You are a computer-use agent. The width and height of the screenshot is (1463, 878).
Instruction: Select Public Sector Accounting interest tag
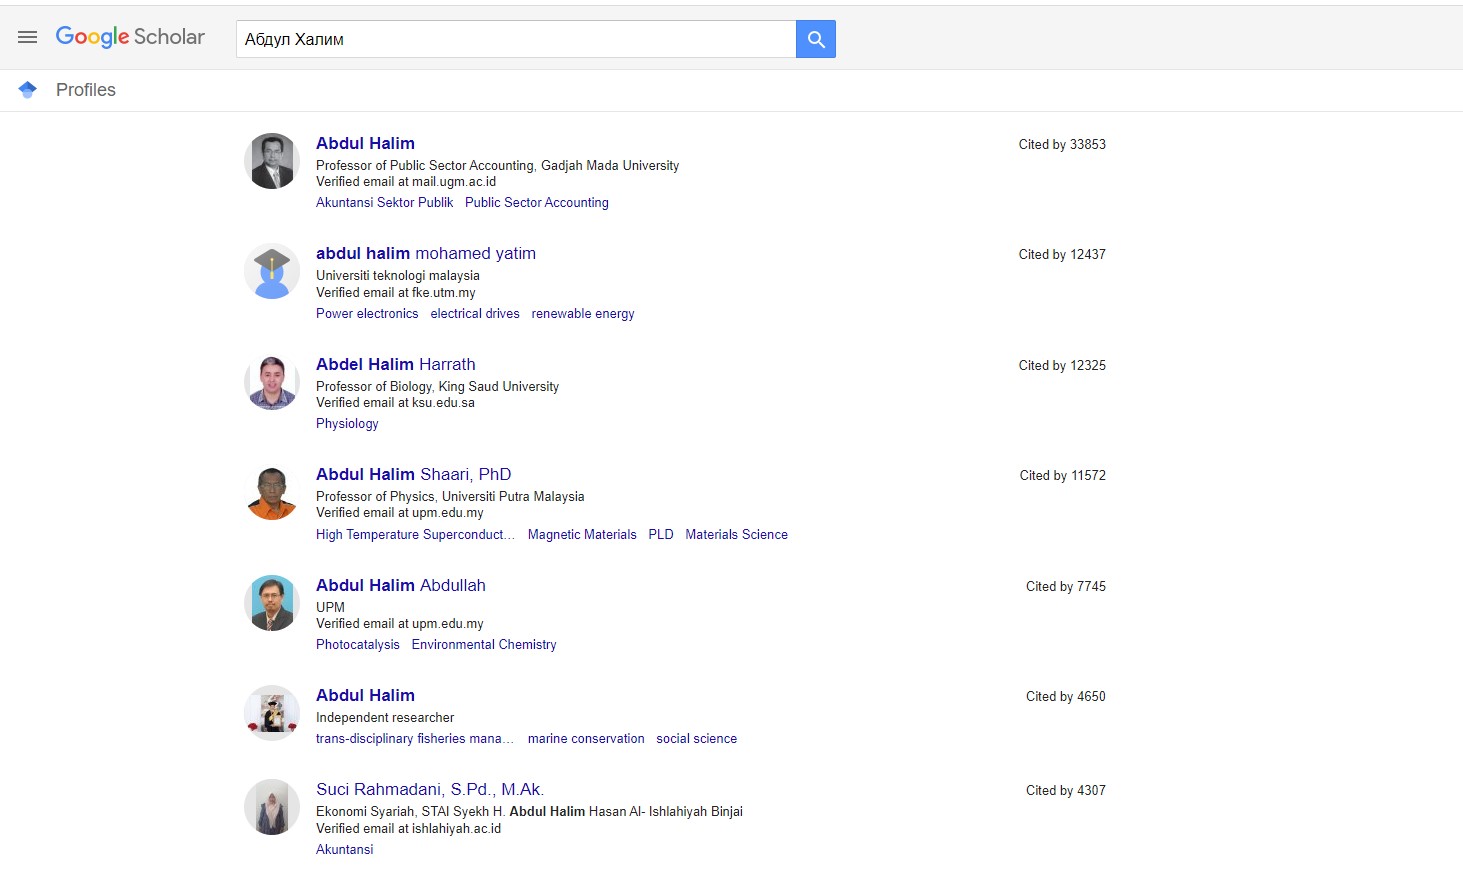(x=537, y=202)
